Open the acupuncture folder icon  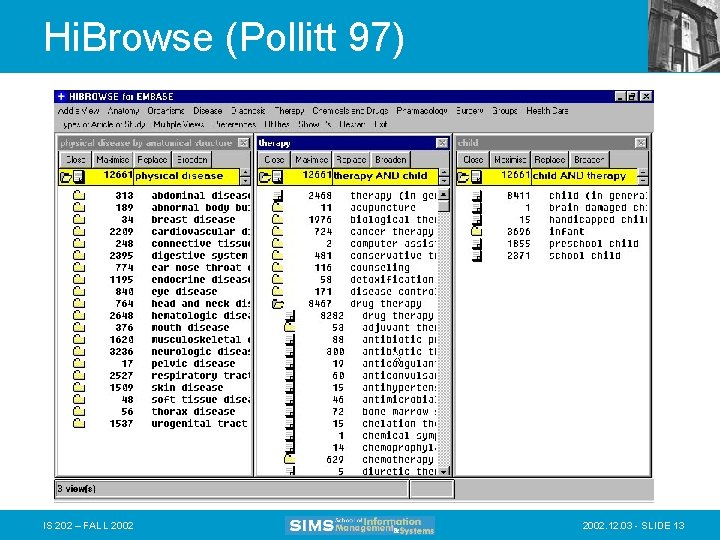277,207
